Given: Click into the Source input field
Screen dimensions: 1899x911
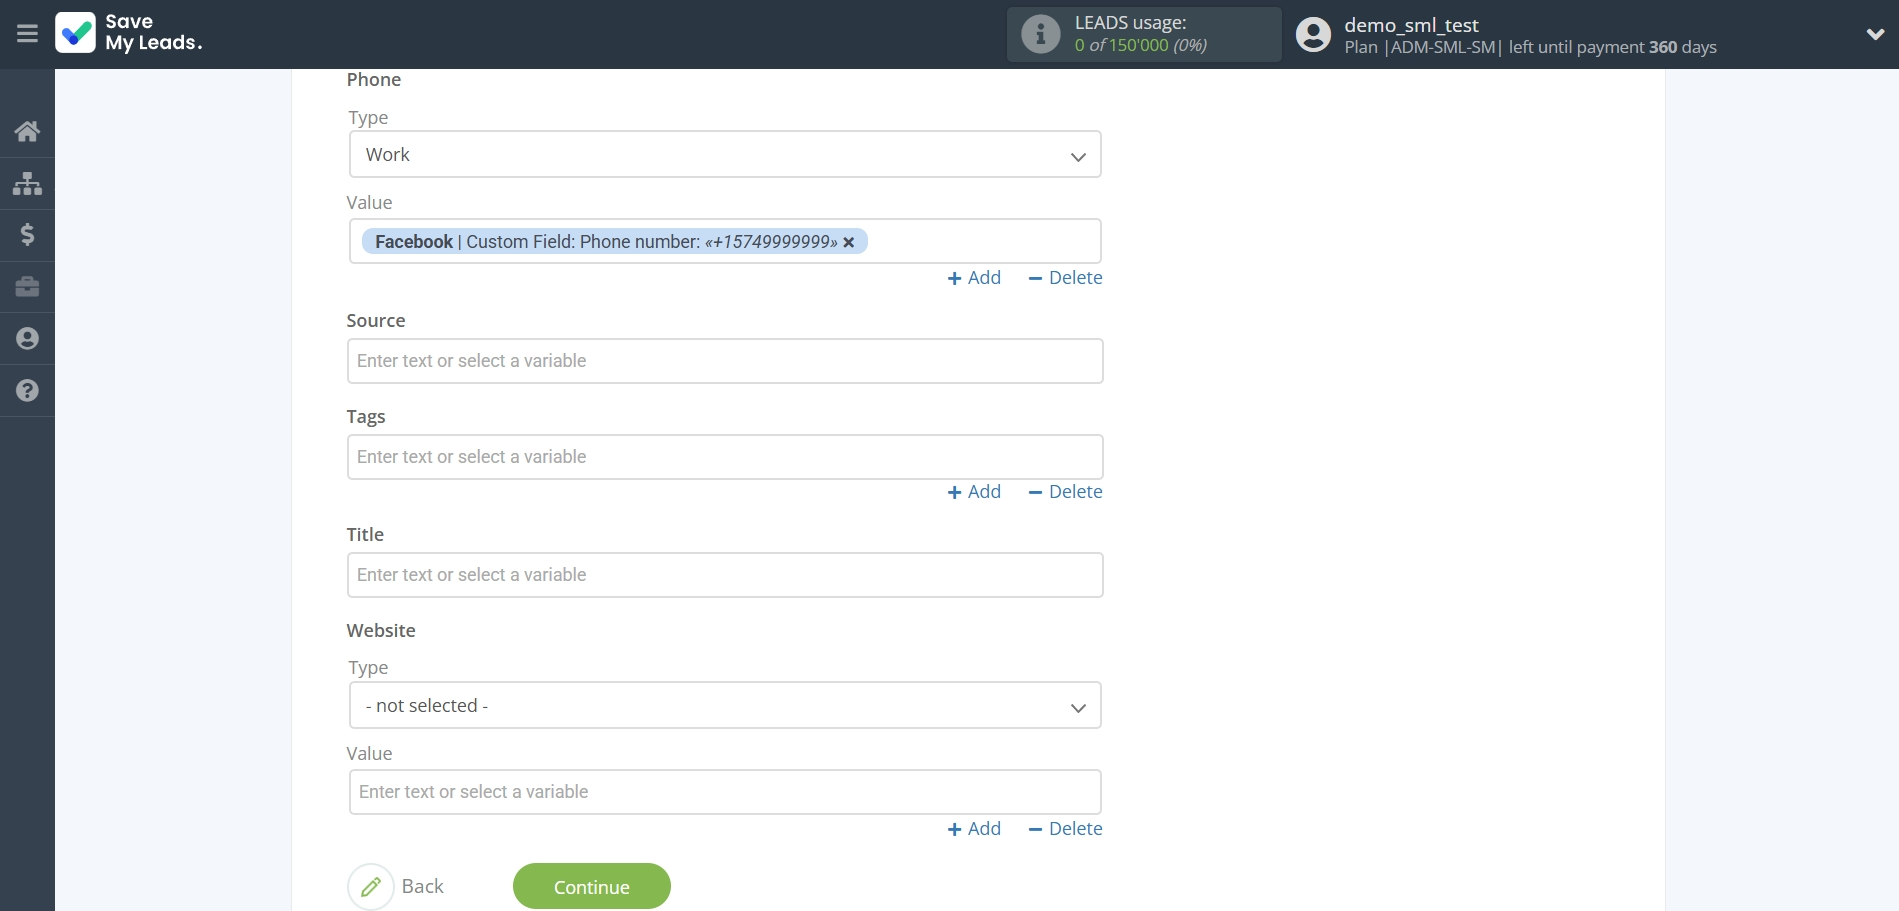Looking at the screenshot, I should (x=724, y=361).
